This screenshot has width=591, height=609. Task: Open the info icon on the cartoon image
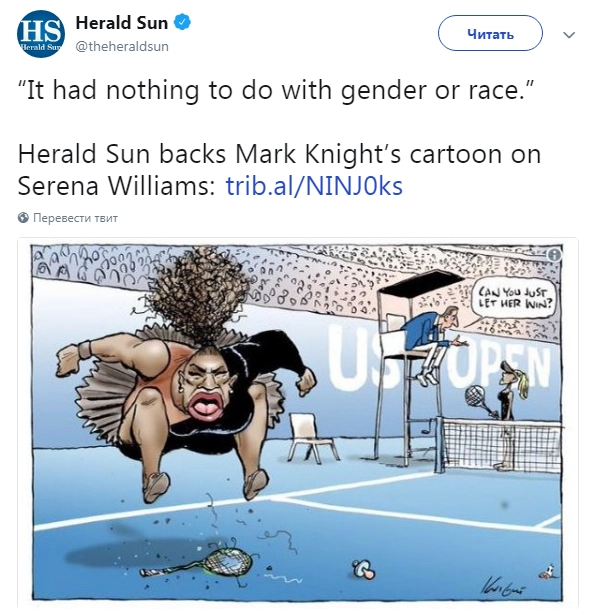click(x=555, y=255)
